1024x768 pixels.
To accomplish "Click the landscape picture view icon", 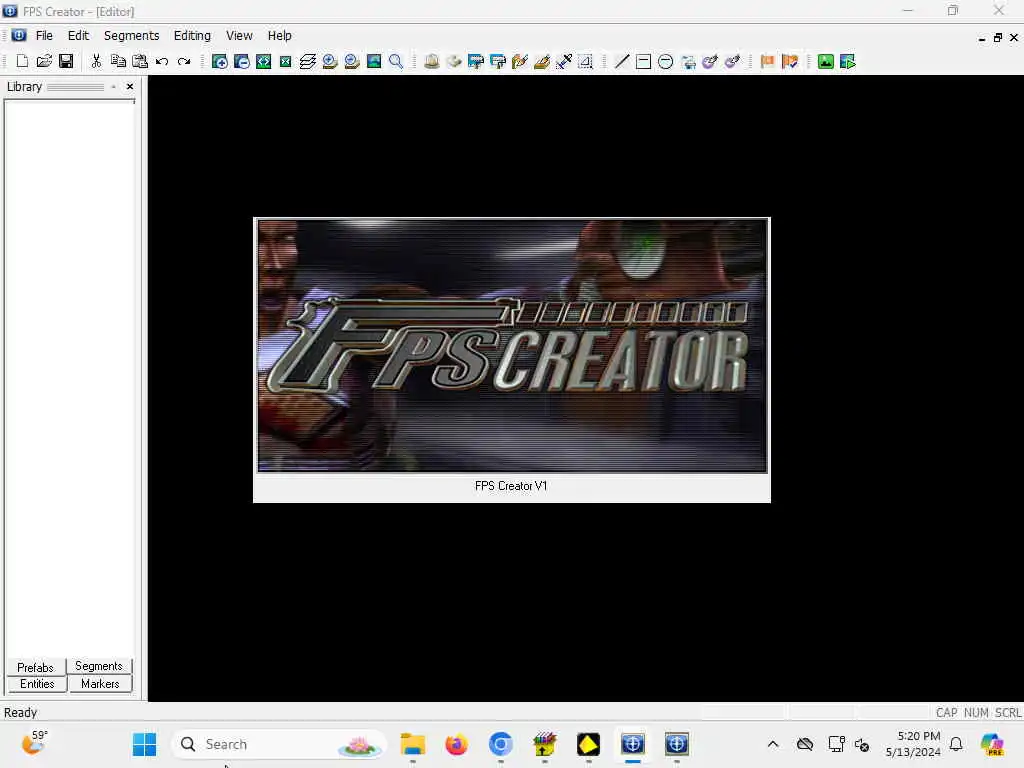I will [x=374, y=61].
